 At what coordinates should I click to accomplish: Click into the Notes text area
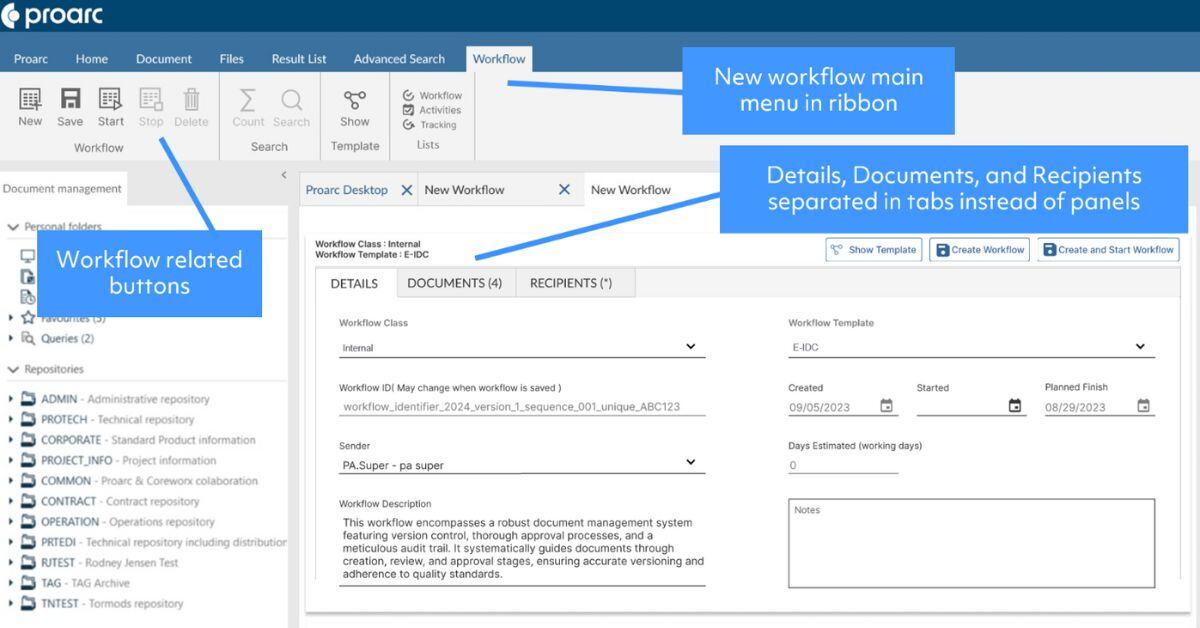pyautogui.click(x=970, y=545)
